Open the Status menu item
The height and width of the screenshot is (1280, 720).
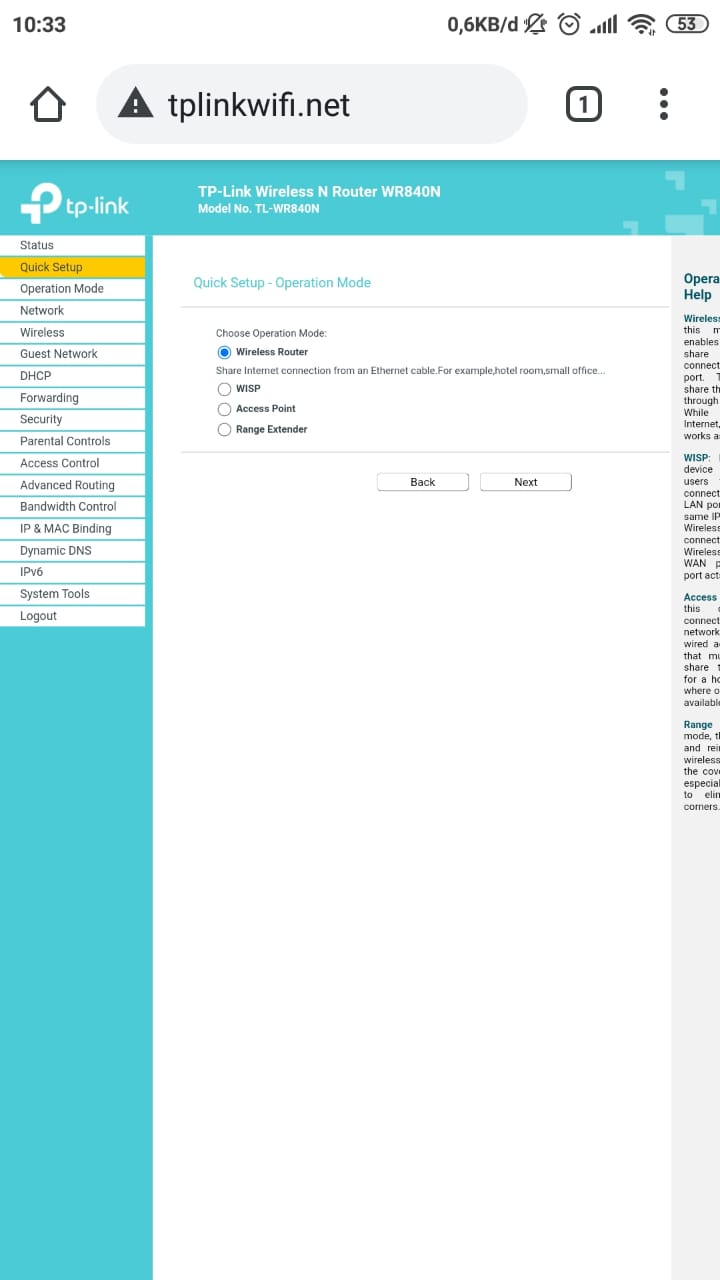[x=72, y=245]
